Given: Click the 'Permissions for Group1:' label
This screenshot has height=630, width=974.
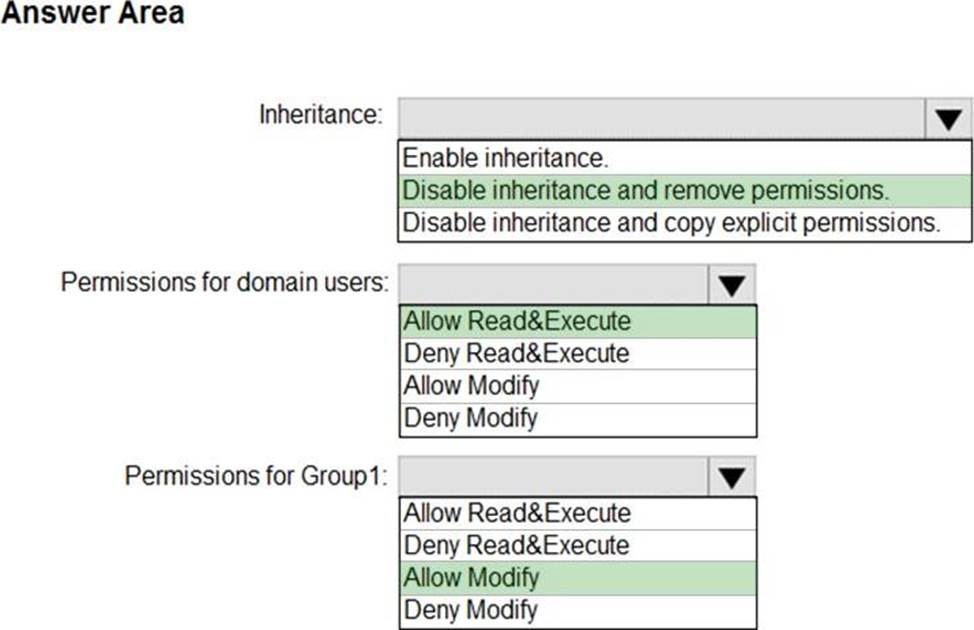Looking at the screenshot, I should [256, 475].
